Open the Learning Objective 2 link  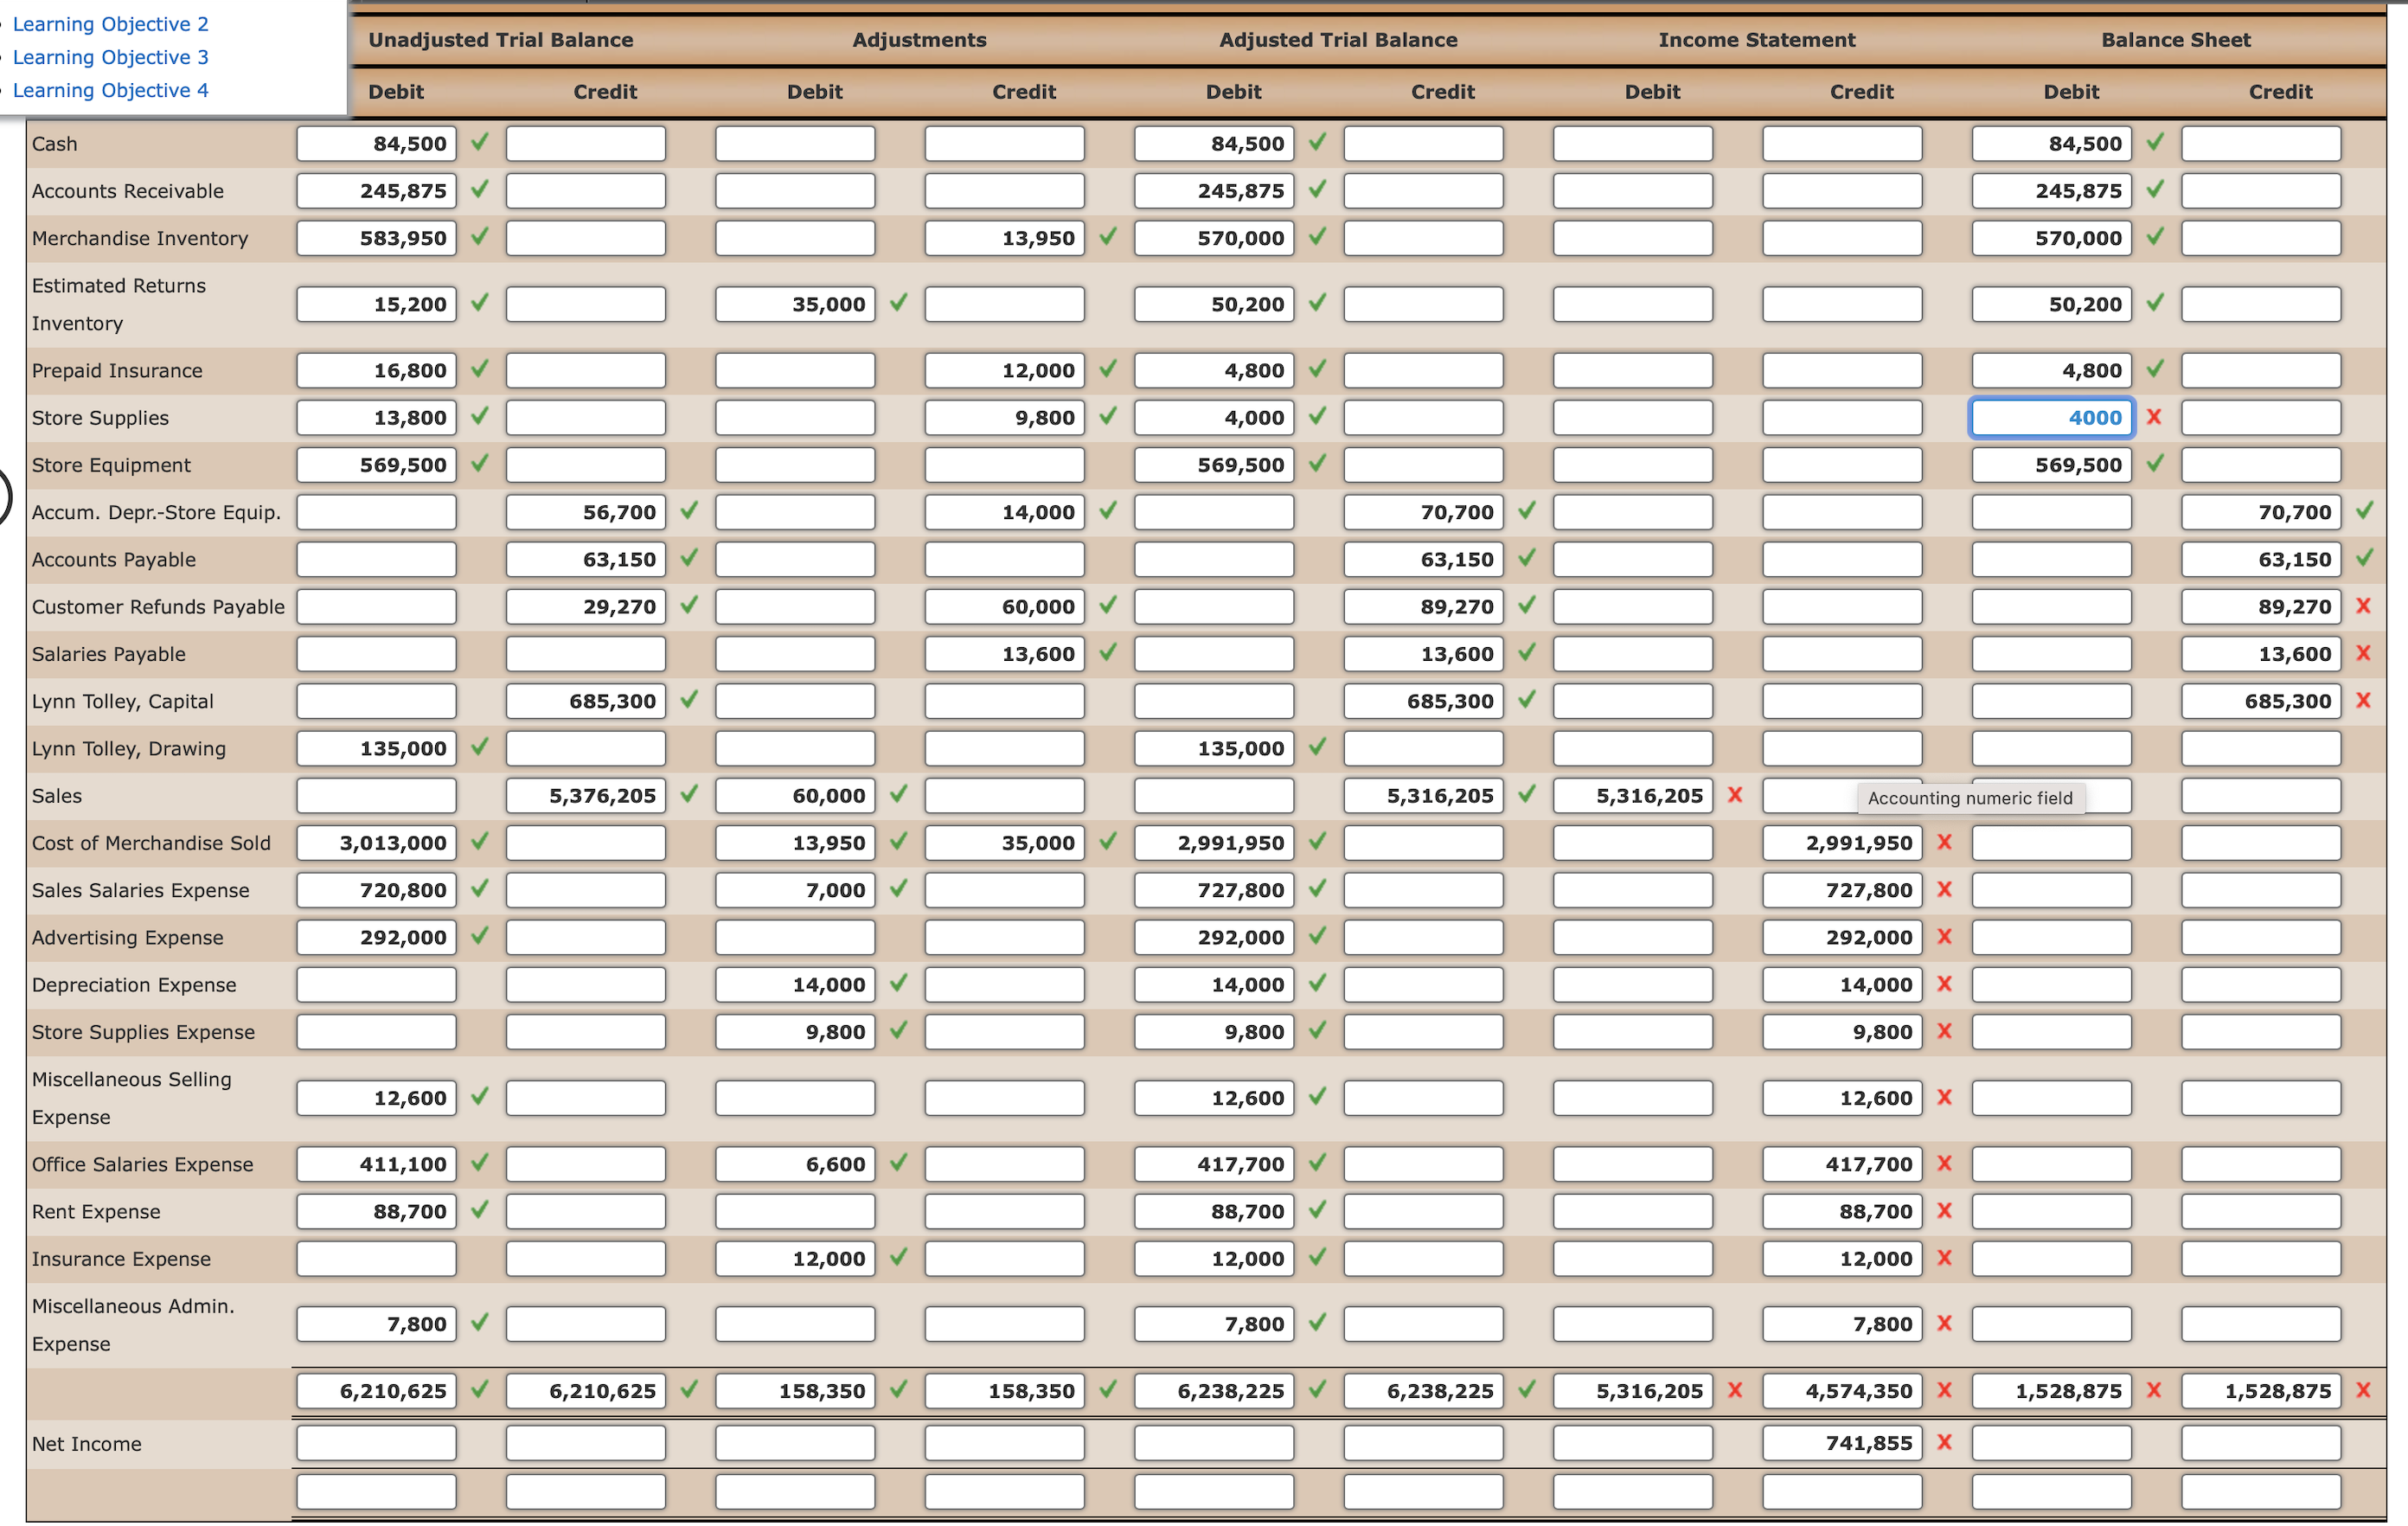(111, 24)
